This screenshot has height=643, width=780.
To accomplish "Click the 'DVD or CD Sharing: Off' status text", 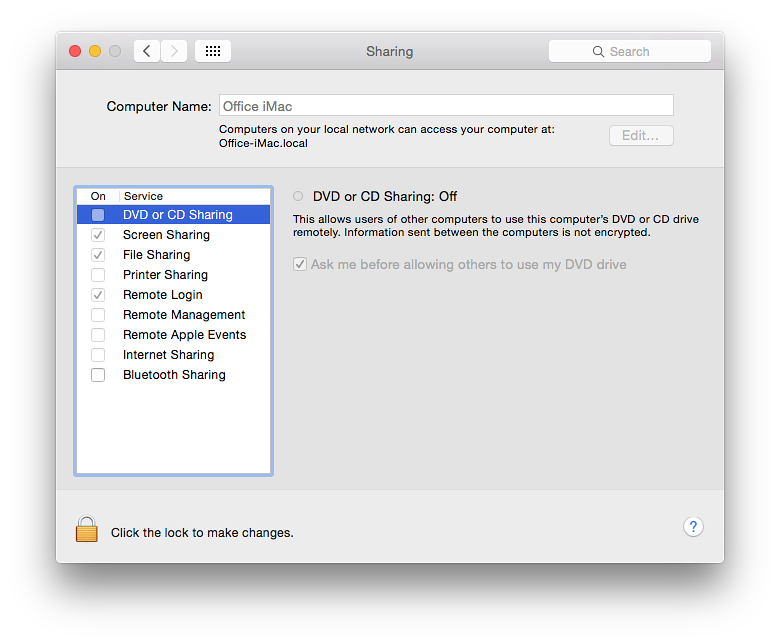I will pos(385,196).
